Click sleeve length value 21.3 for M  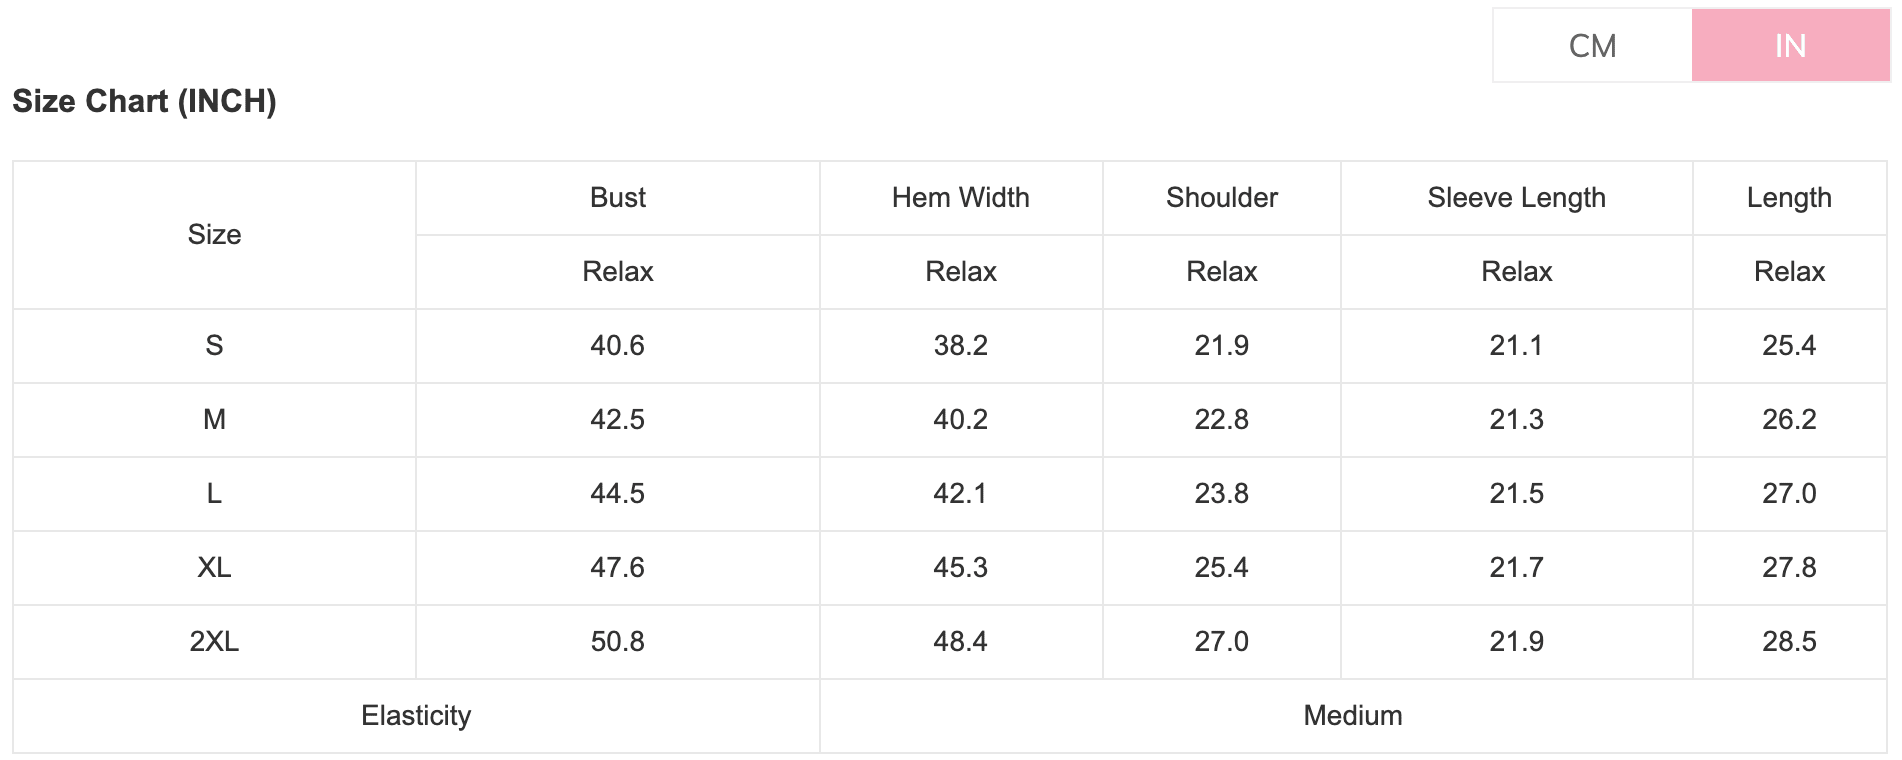[x=1516, y=420]
